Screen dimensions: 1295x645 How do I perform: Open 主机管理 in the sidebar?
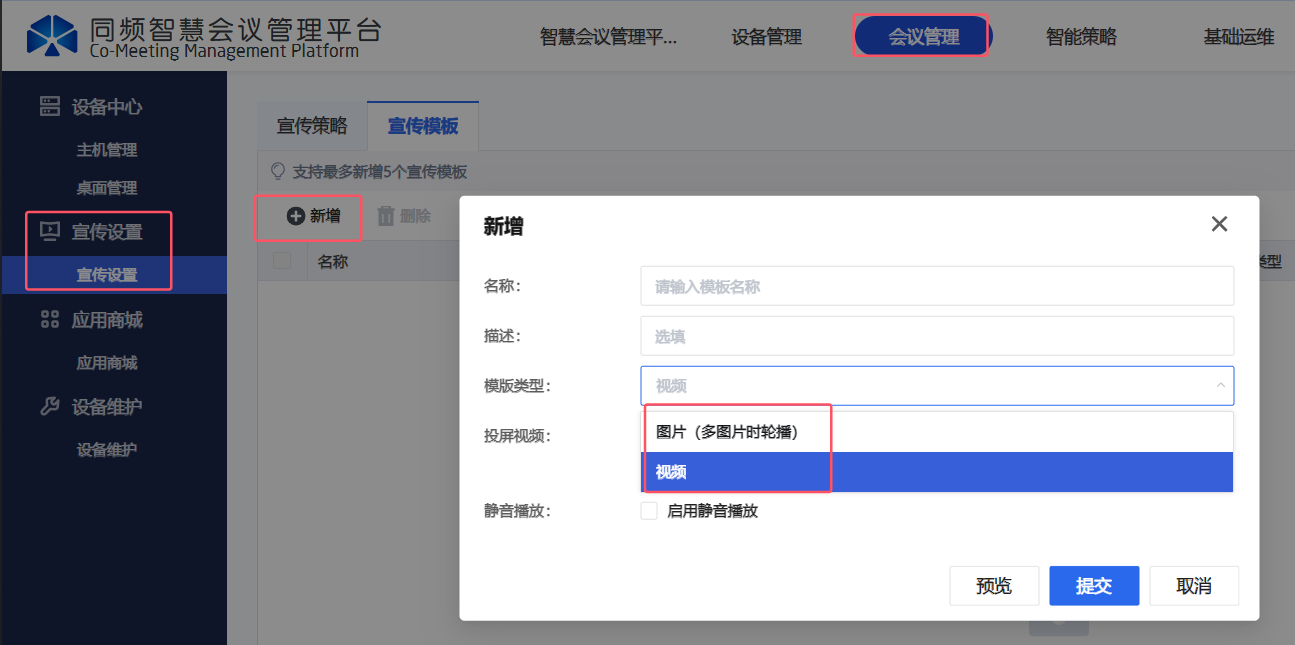point(107,150)
